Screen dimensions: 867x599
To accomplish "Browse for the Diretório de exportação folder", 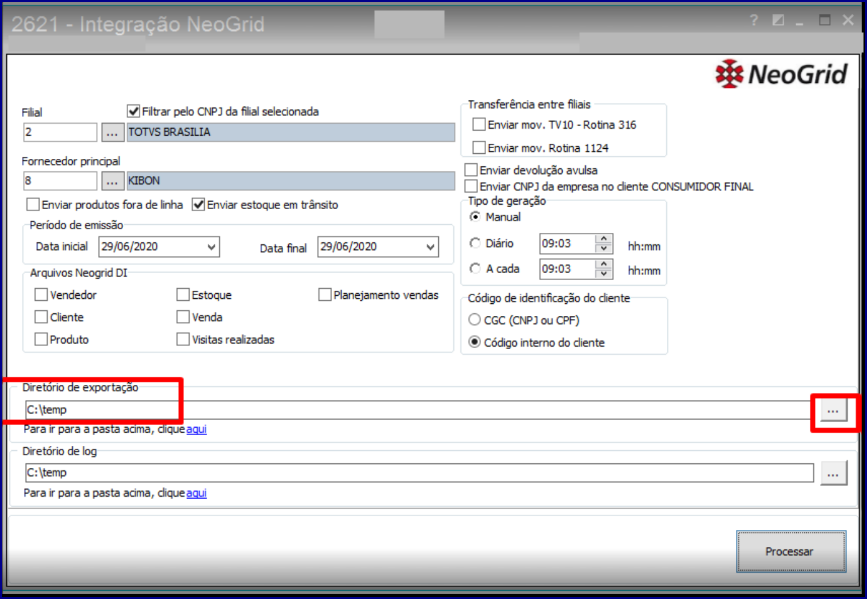I will [x=833, y=410].
